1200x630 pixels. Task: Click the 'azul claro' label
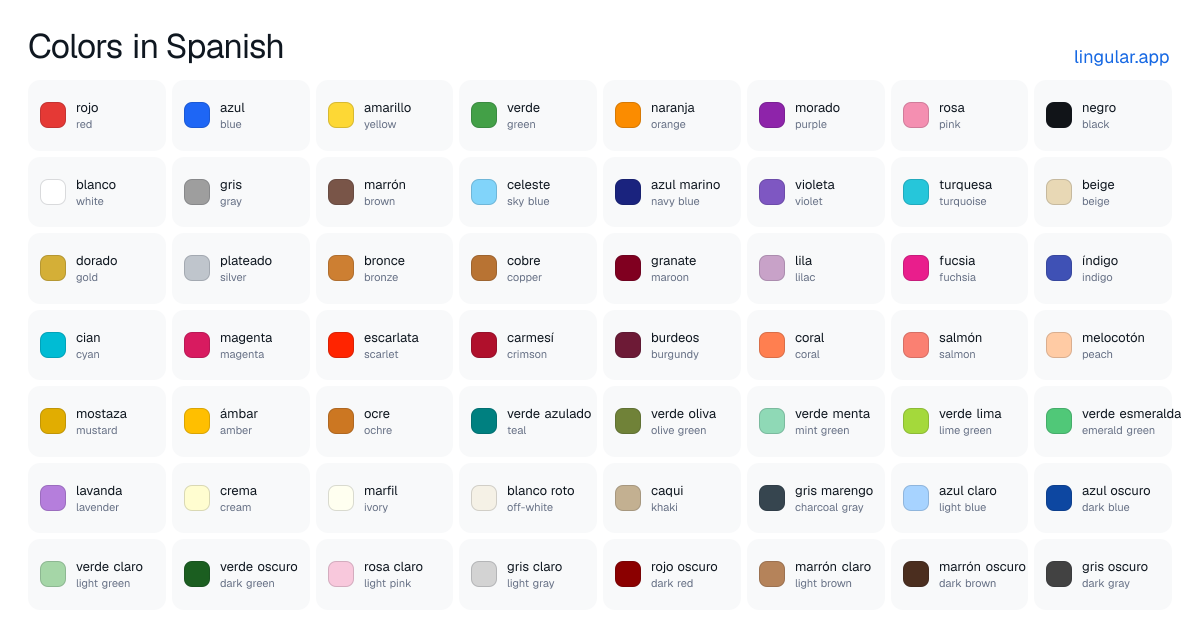tap(968, 491)
